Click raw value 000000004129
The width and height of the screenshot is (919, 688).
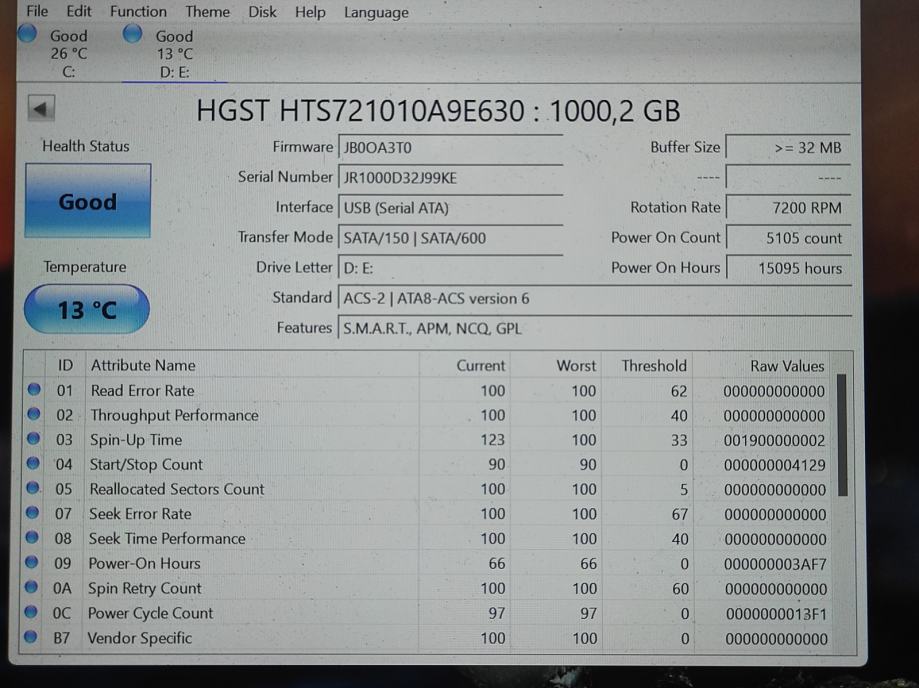pyautogui.click(x=775, y=465)
